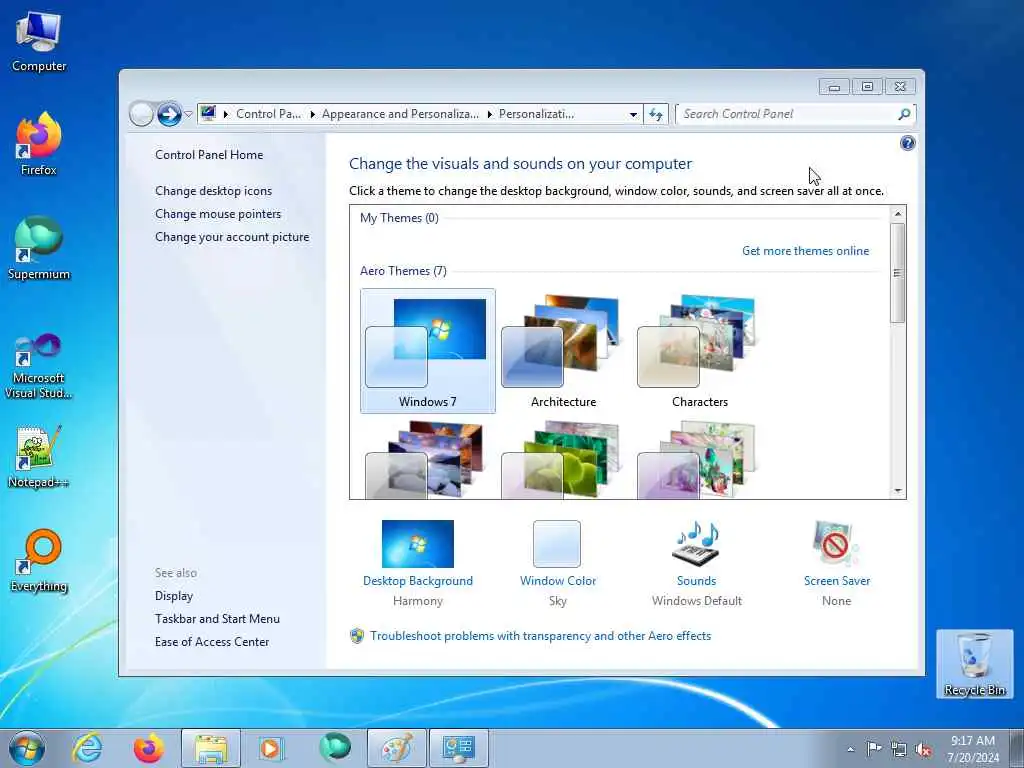Open the Windows Start button

tap(27, 748)
